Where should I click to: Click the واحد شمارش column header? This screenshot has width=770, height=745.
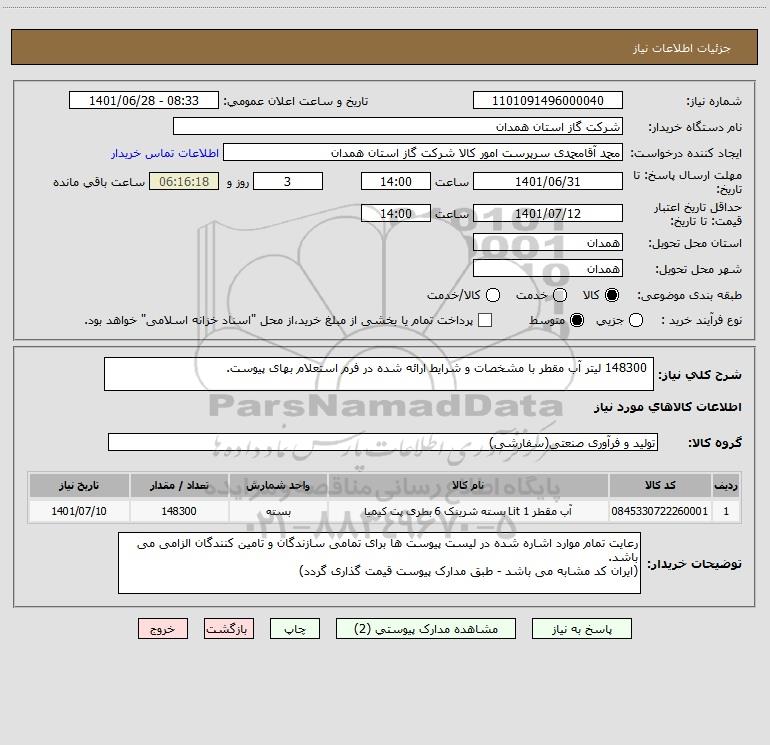coord(278,485)
